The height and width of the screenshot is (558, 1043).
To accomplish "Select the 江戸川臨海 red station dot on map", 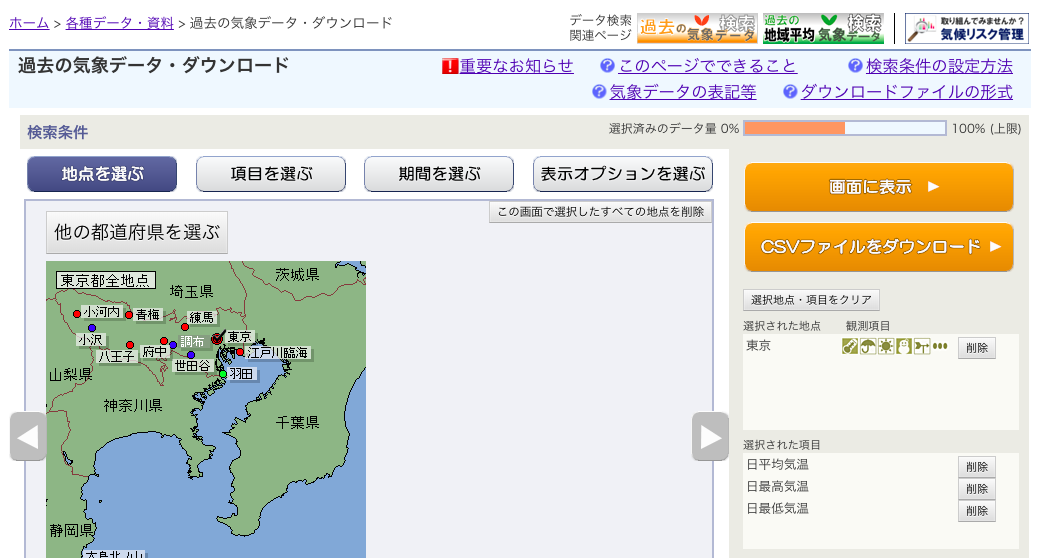I will [240, 351].
